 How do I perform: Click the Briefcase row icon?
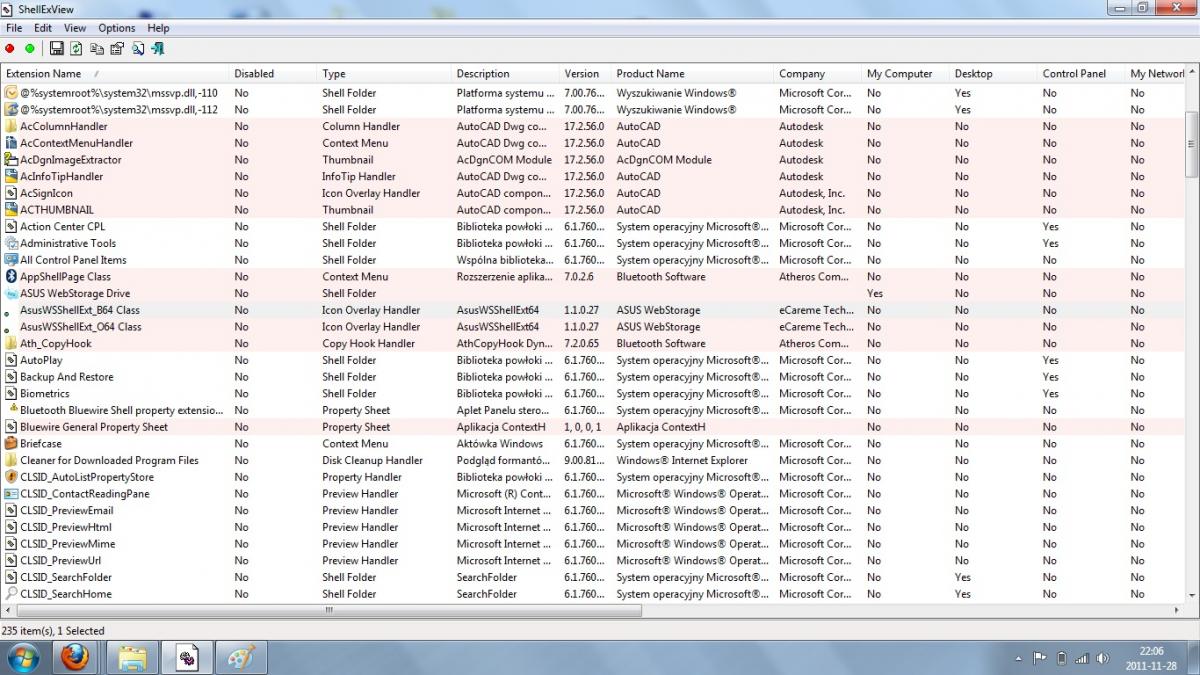11,444
